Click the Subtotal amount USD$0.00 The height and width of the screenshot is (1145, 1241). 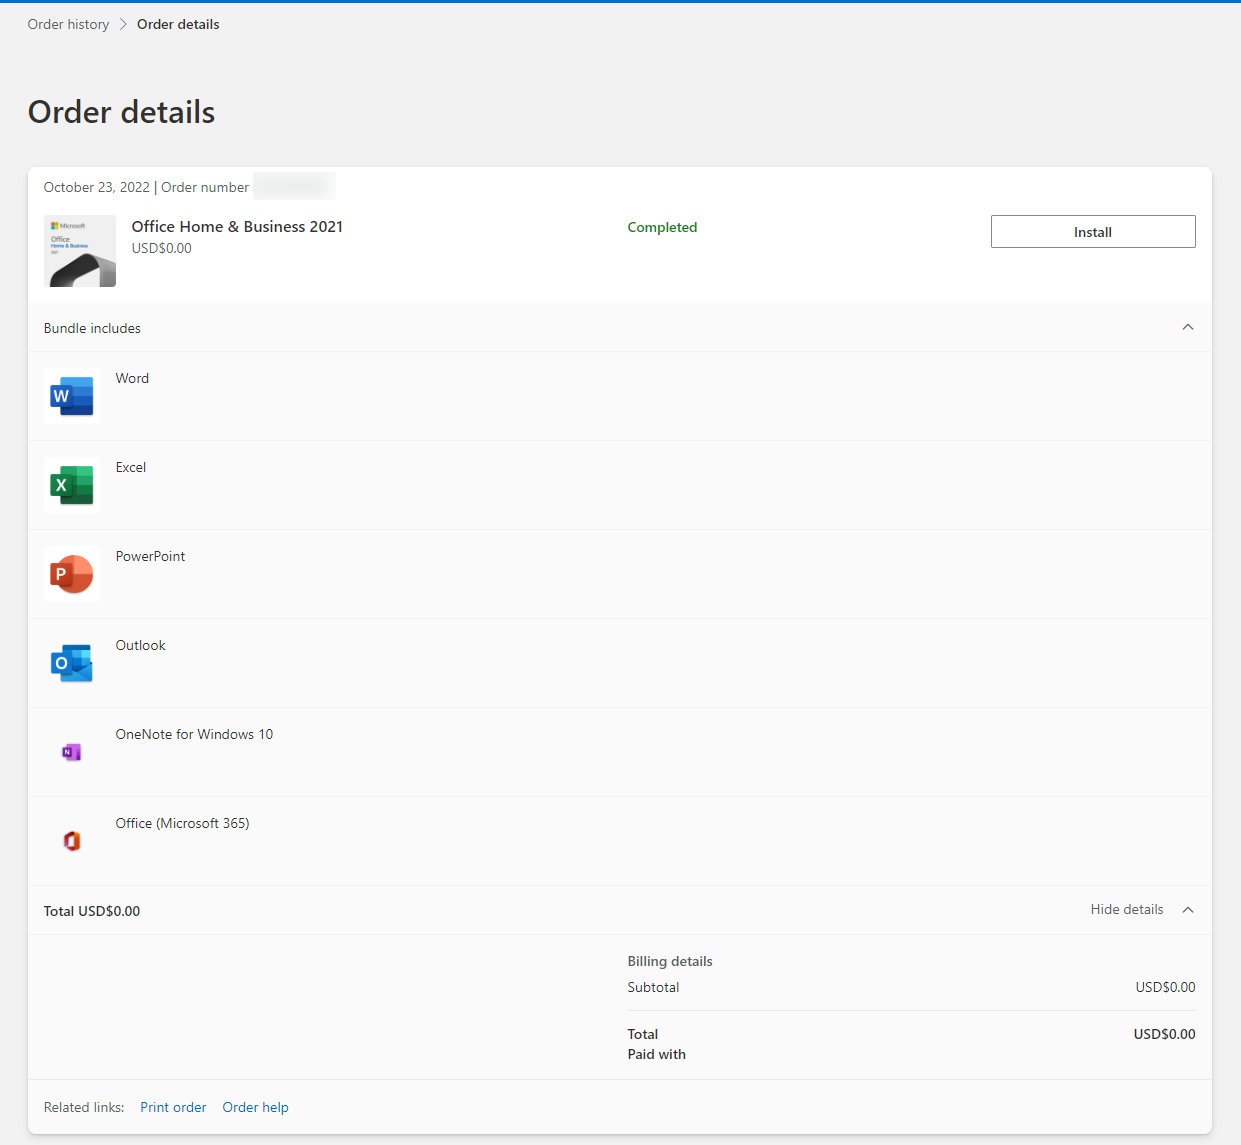[1165, 987]
